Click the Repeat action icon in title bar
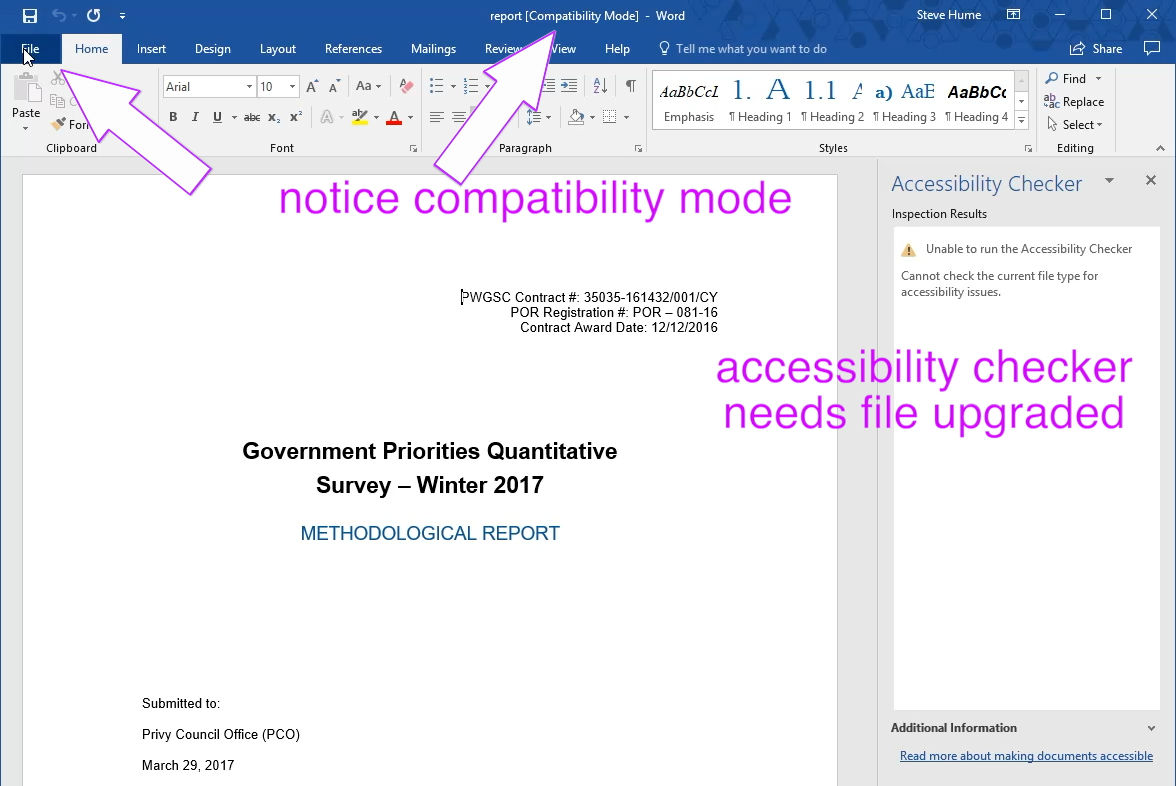 click(94, 15)
